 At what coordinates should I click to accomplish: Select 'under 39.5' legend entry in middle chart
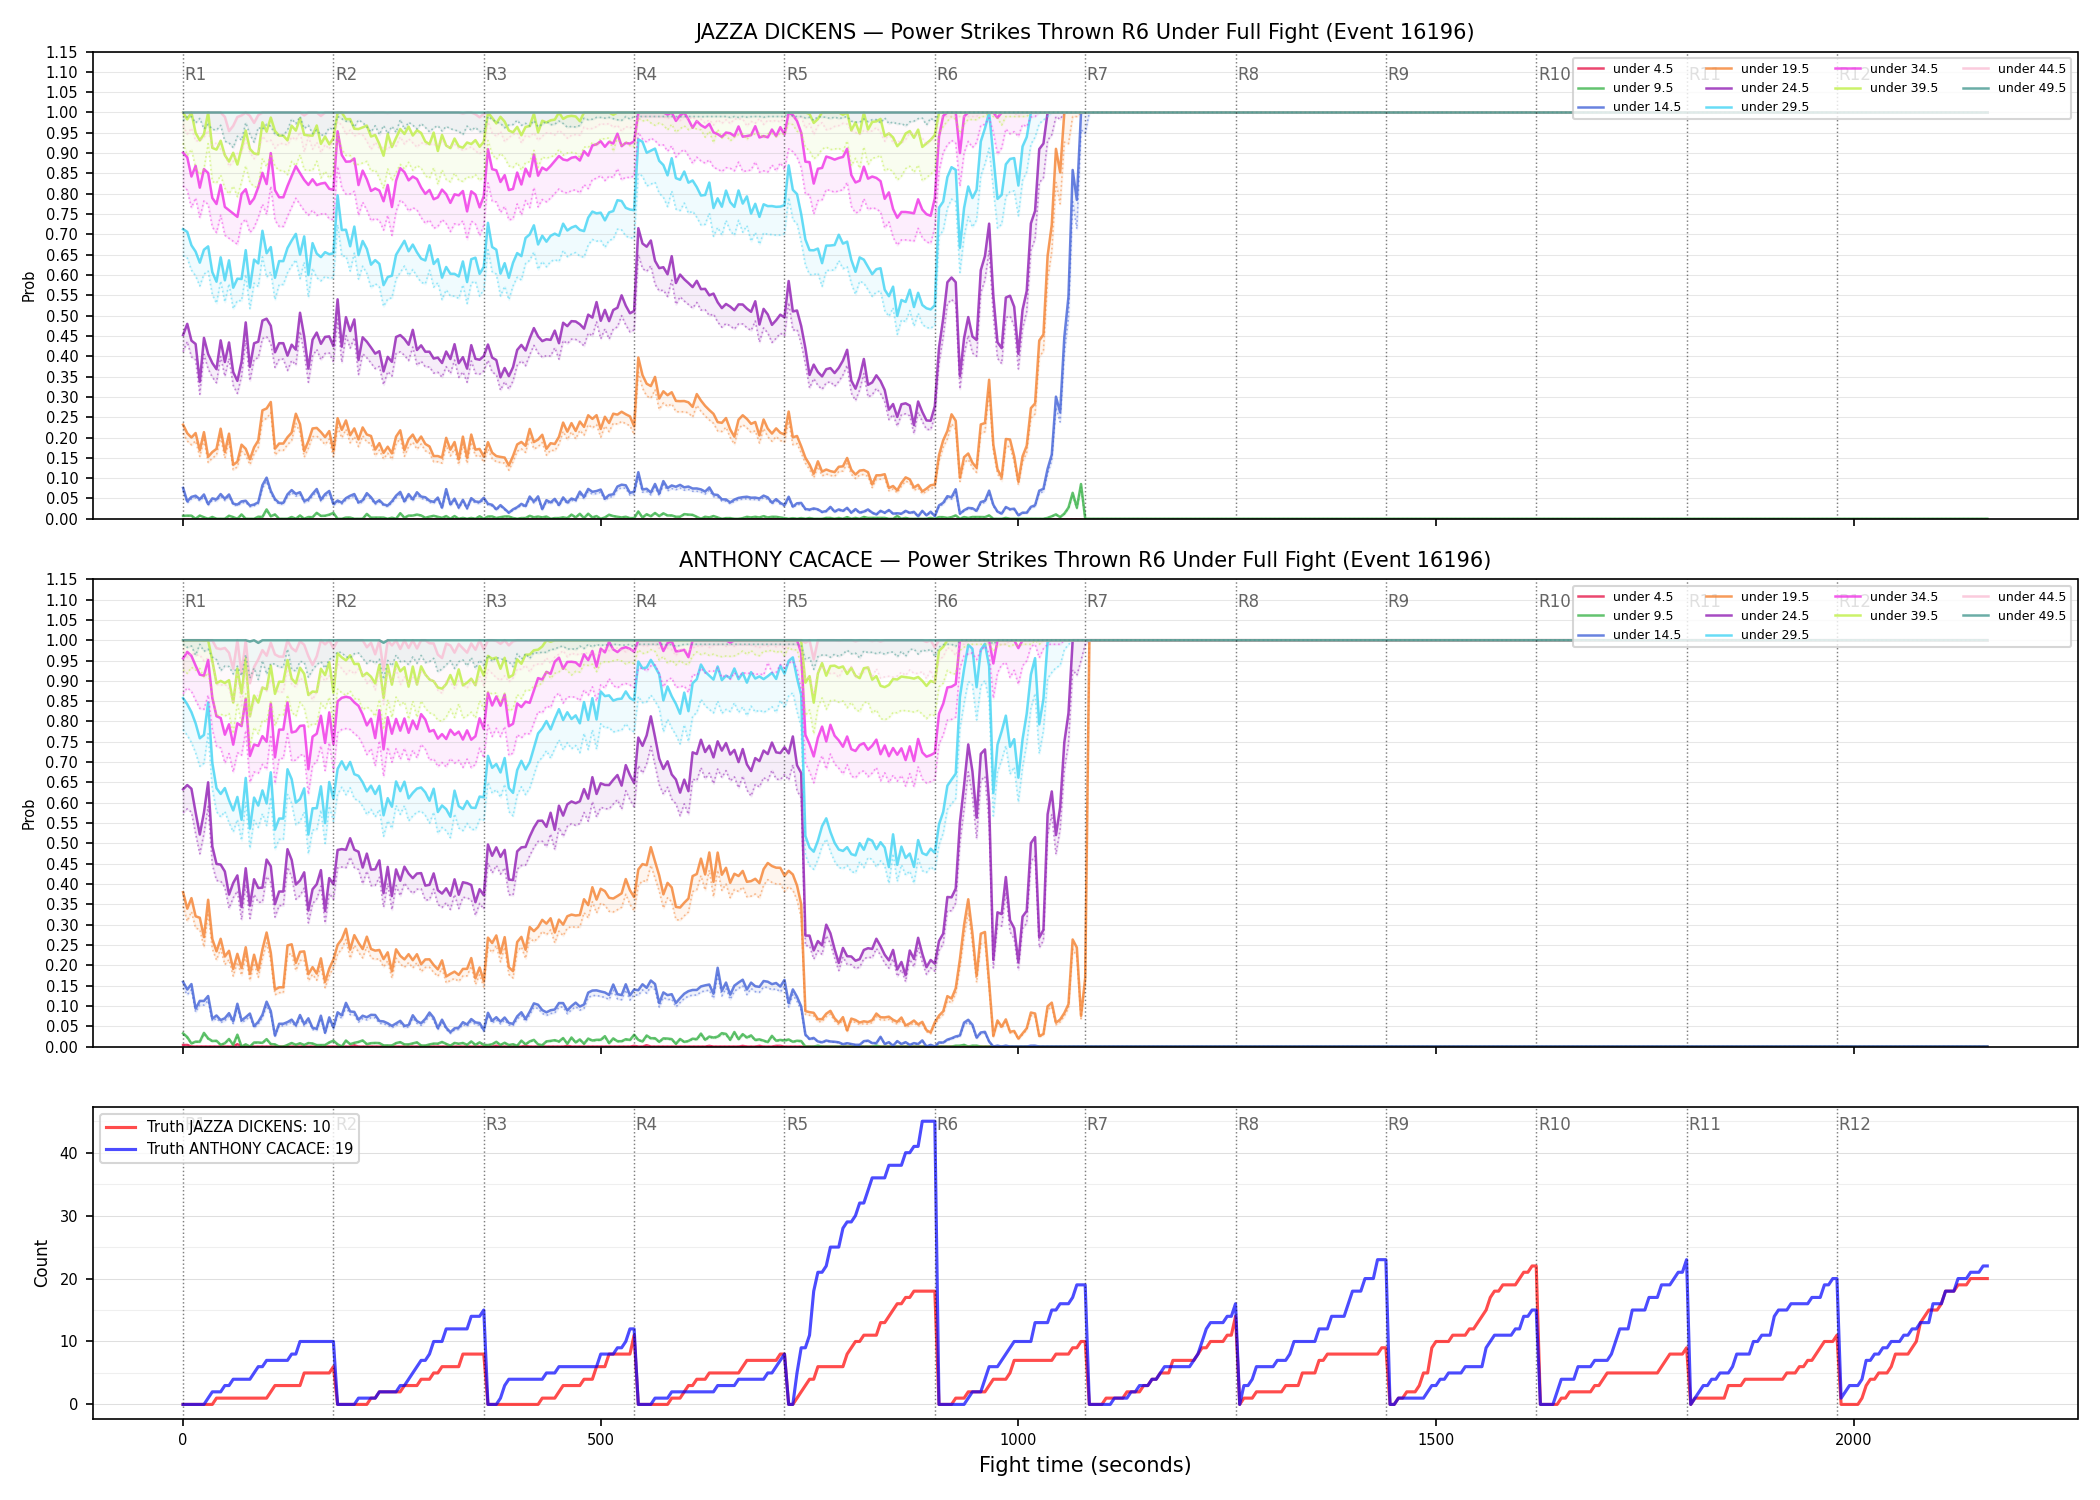1887,616
